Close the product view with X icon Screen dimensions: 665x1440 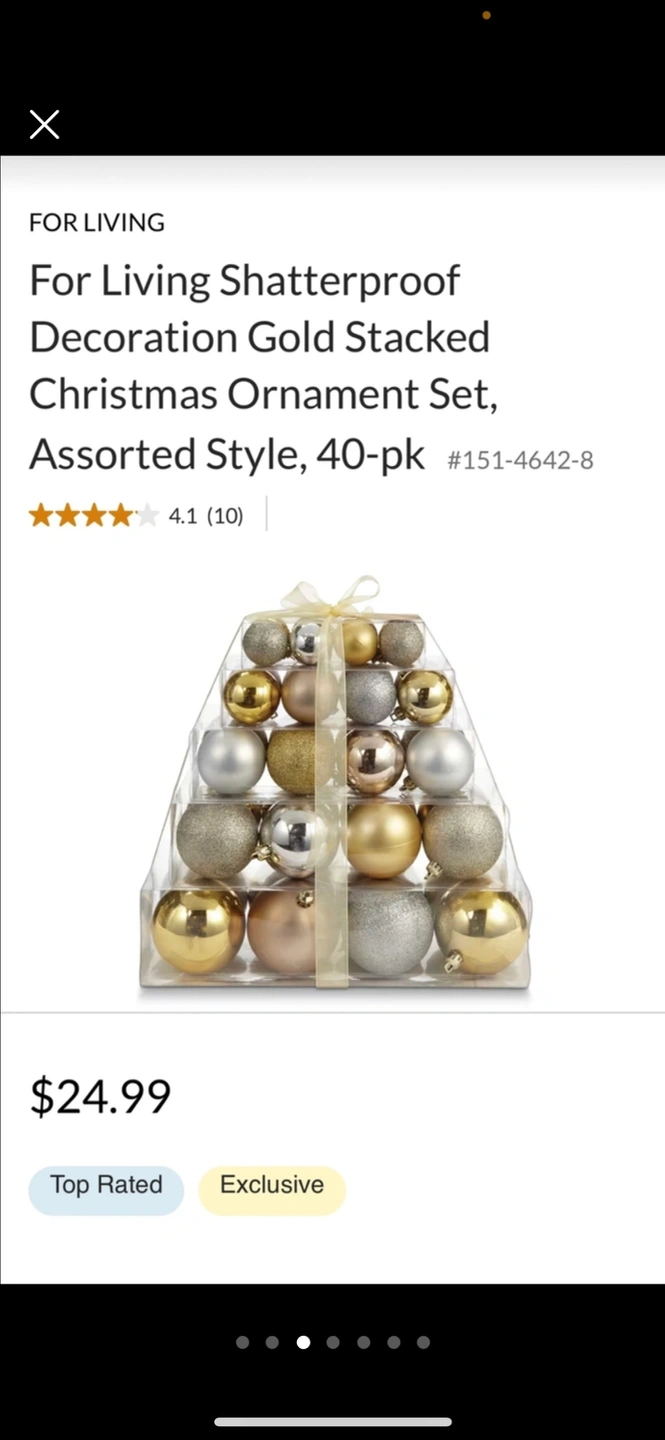click(x=45, y=125)
